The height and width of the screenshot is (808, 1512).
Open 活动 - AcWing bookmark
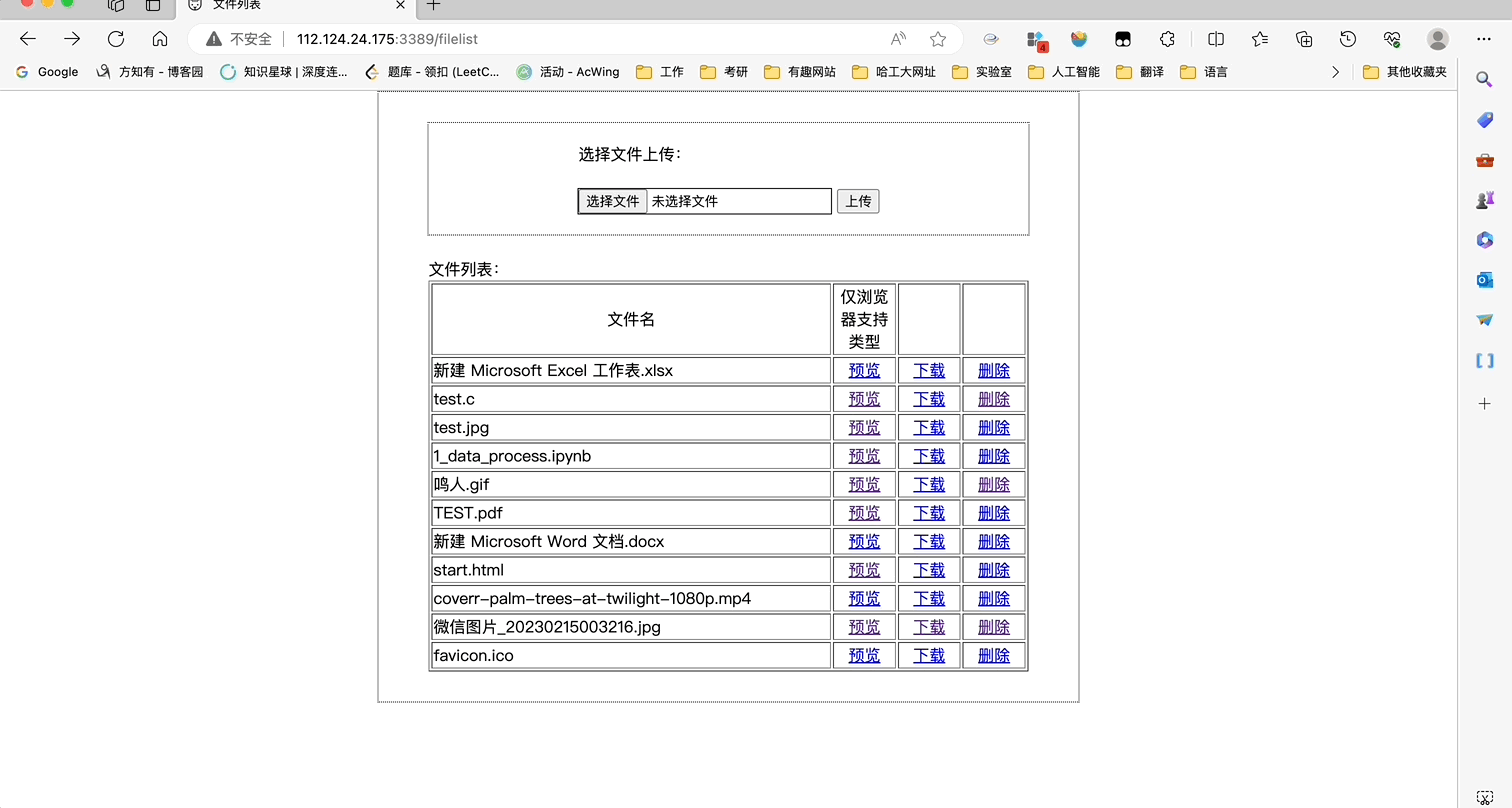coord(568,72)
